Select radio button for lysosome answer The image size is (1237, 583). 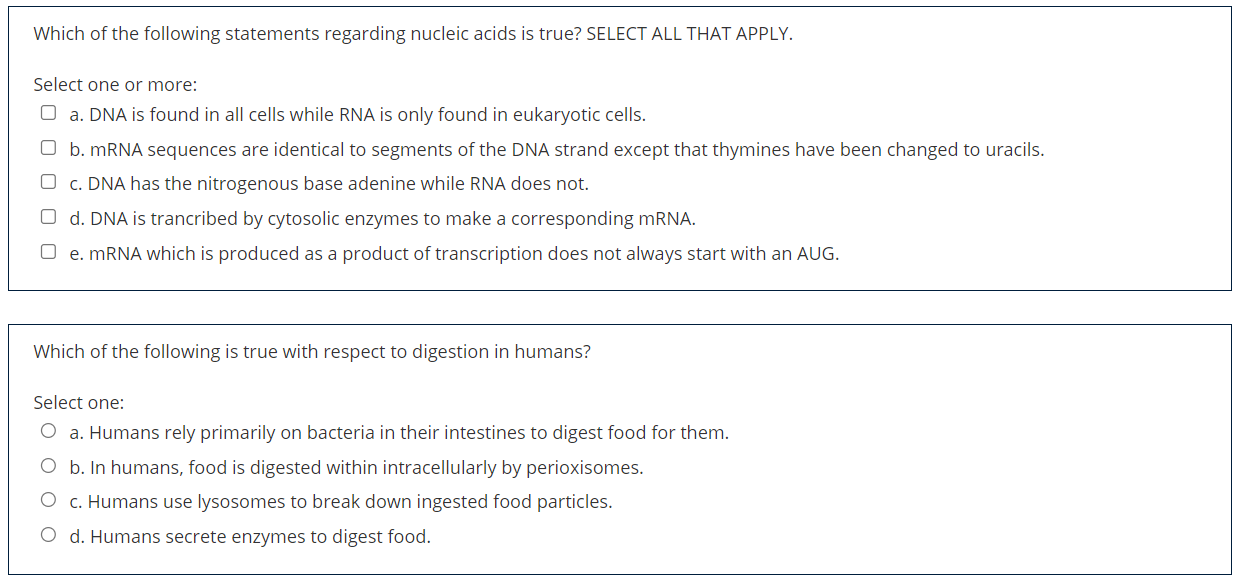click(47, 499)
